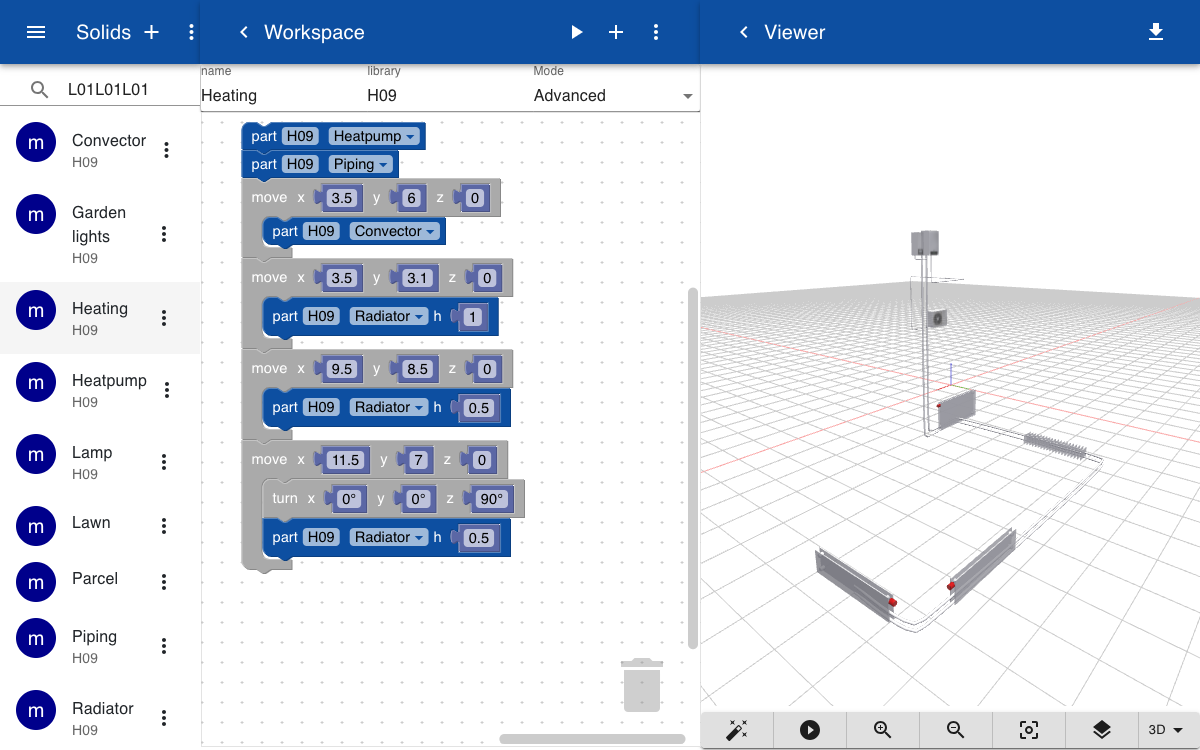The height and width of the screenshot is (750, 1200).
Task: Open Radiator dropdown with h value 1
Action: pos(389,316)
